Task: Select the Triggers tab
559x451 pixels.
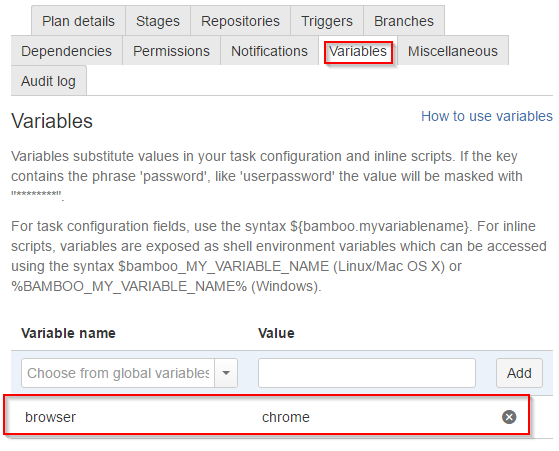Action: pos(327,21)
